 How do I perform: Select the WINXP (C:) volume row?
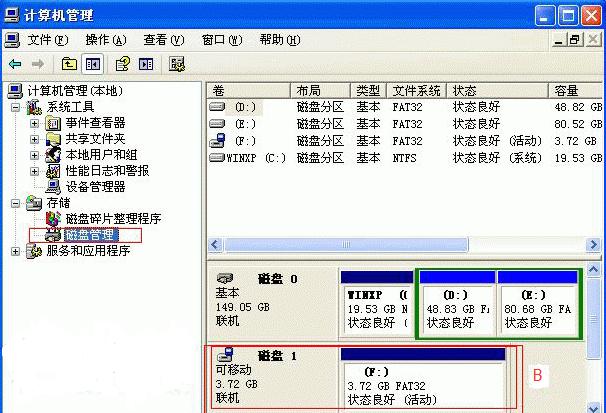[x=248, y=158]
